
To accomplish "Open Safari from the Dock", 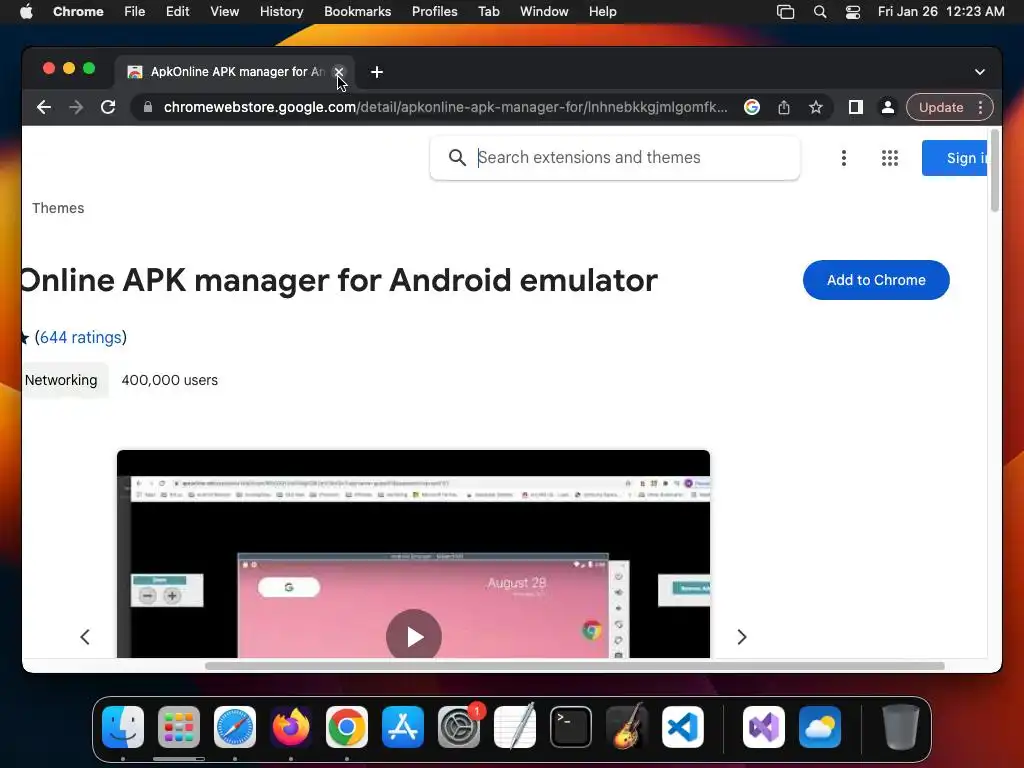I will (235, 727).
